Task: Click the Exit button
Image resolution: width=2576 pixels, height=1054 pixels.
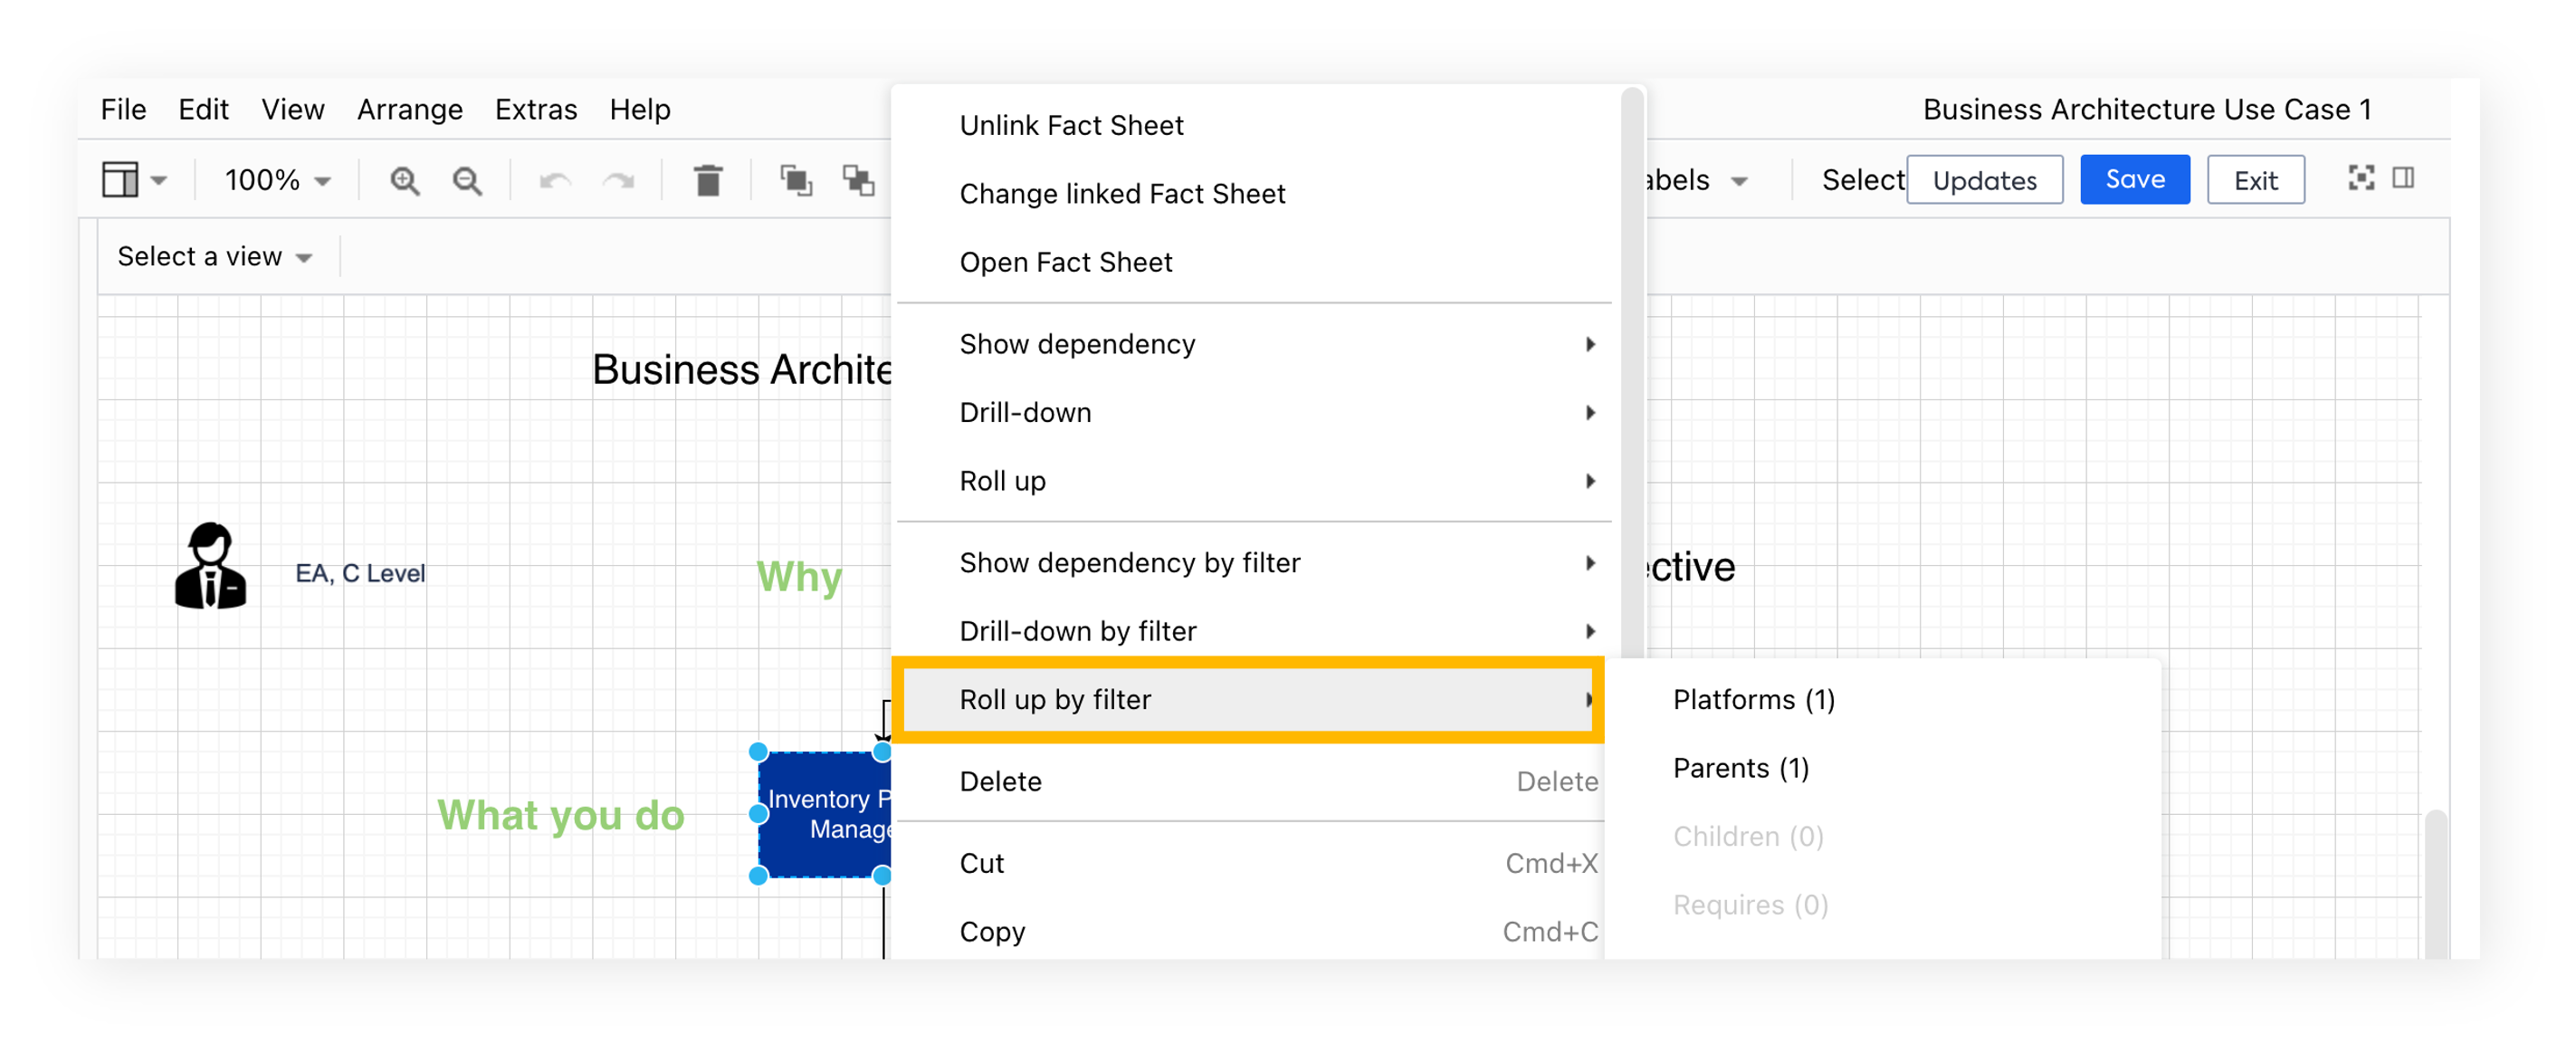Action: pyautogui.click(x=2255, y=180)
